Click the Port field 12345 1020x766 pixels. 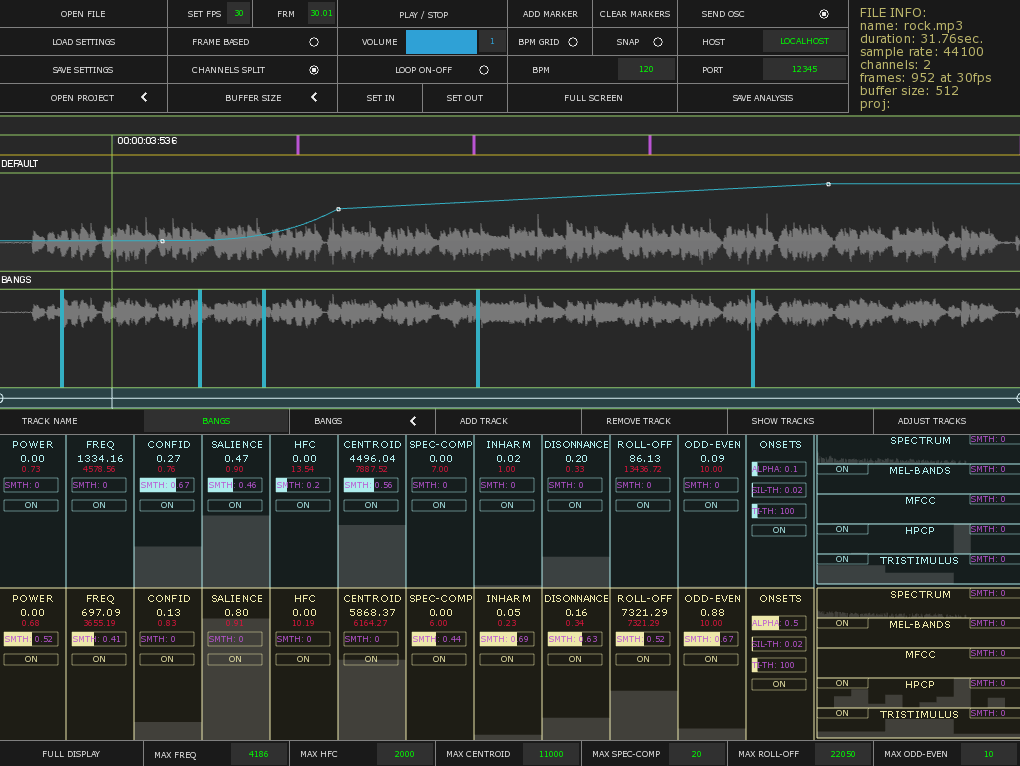tap(805, 69)
